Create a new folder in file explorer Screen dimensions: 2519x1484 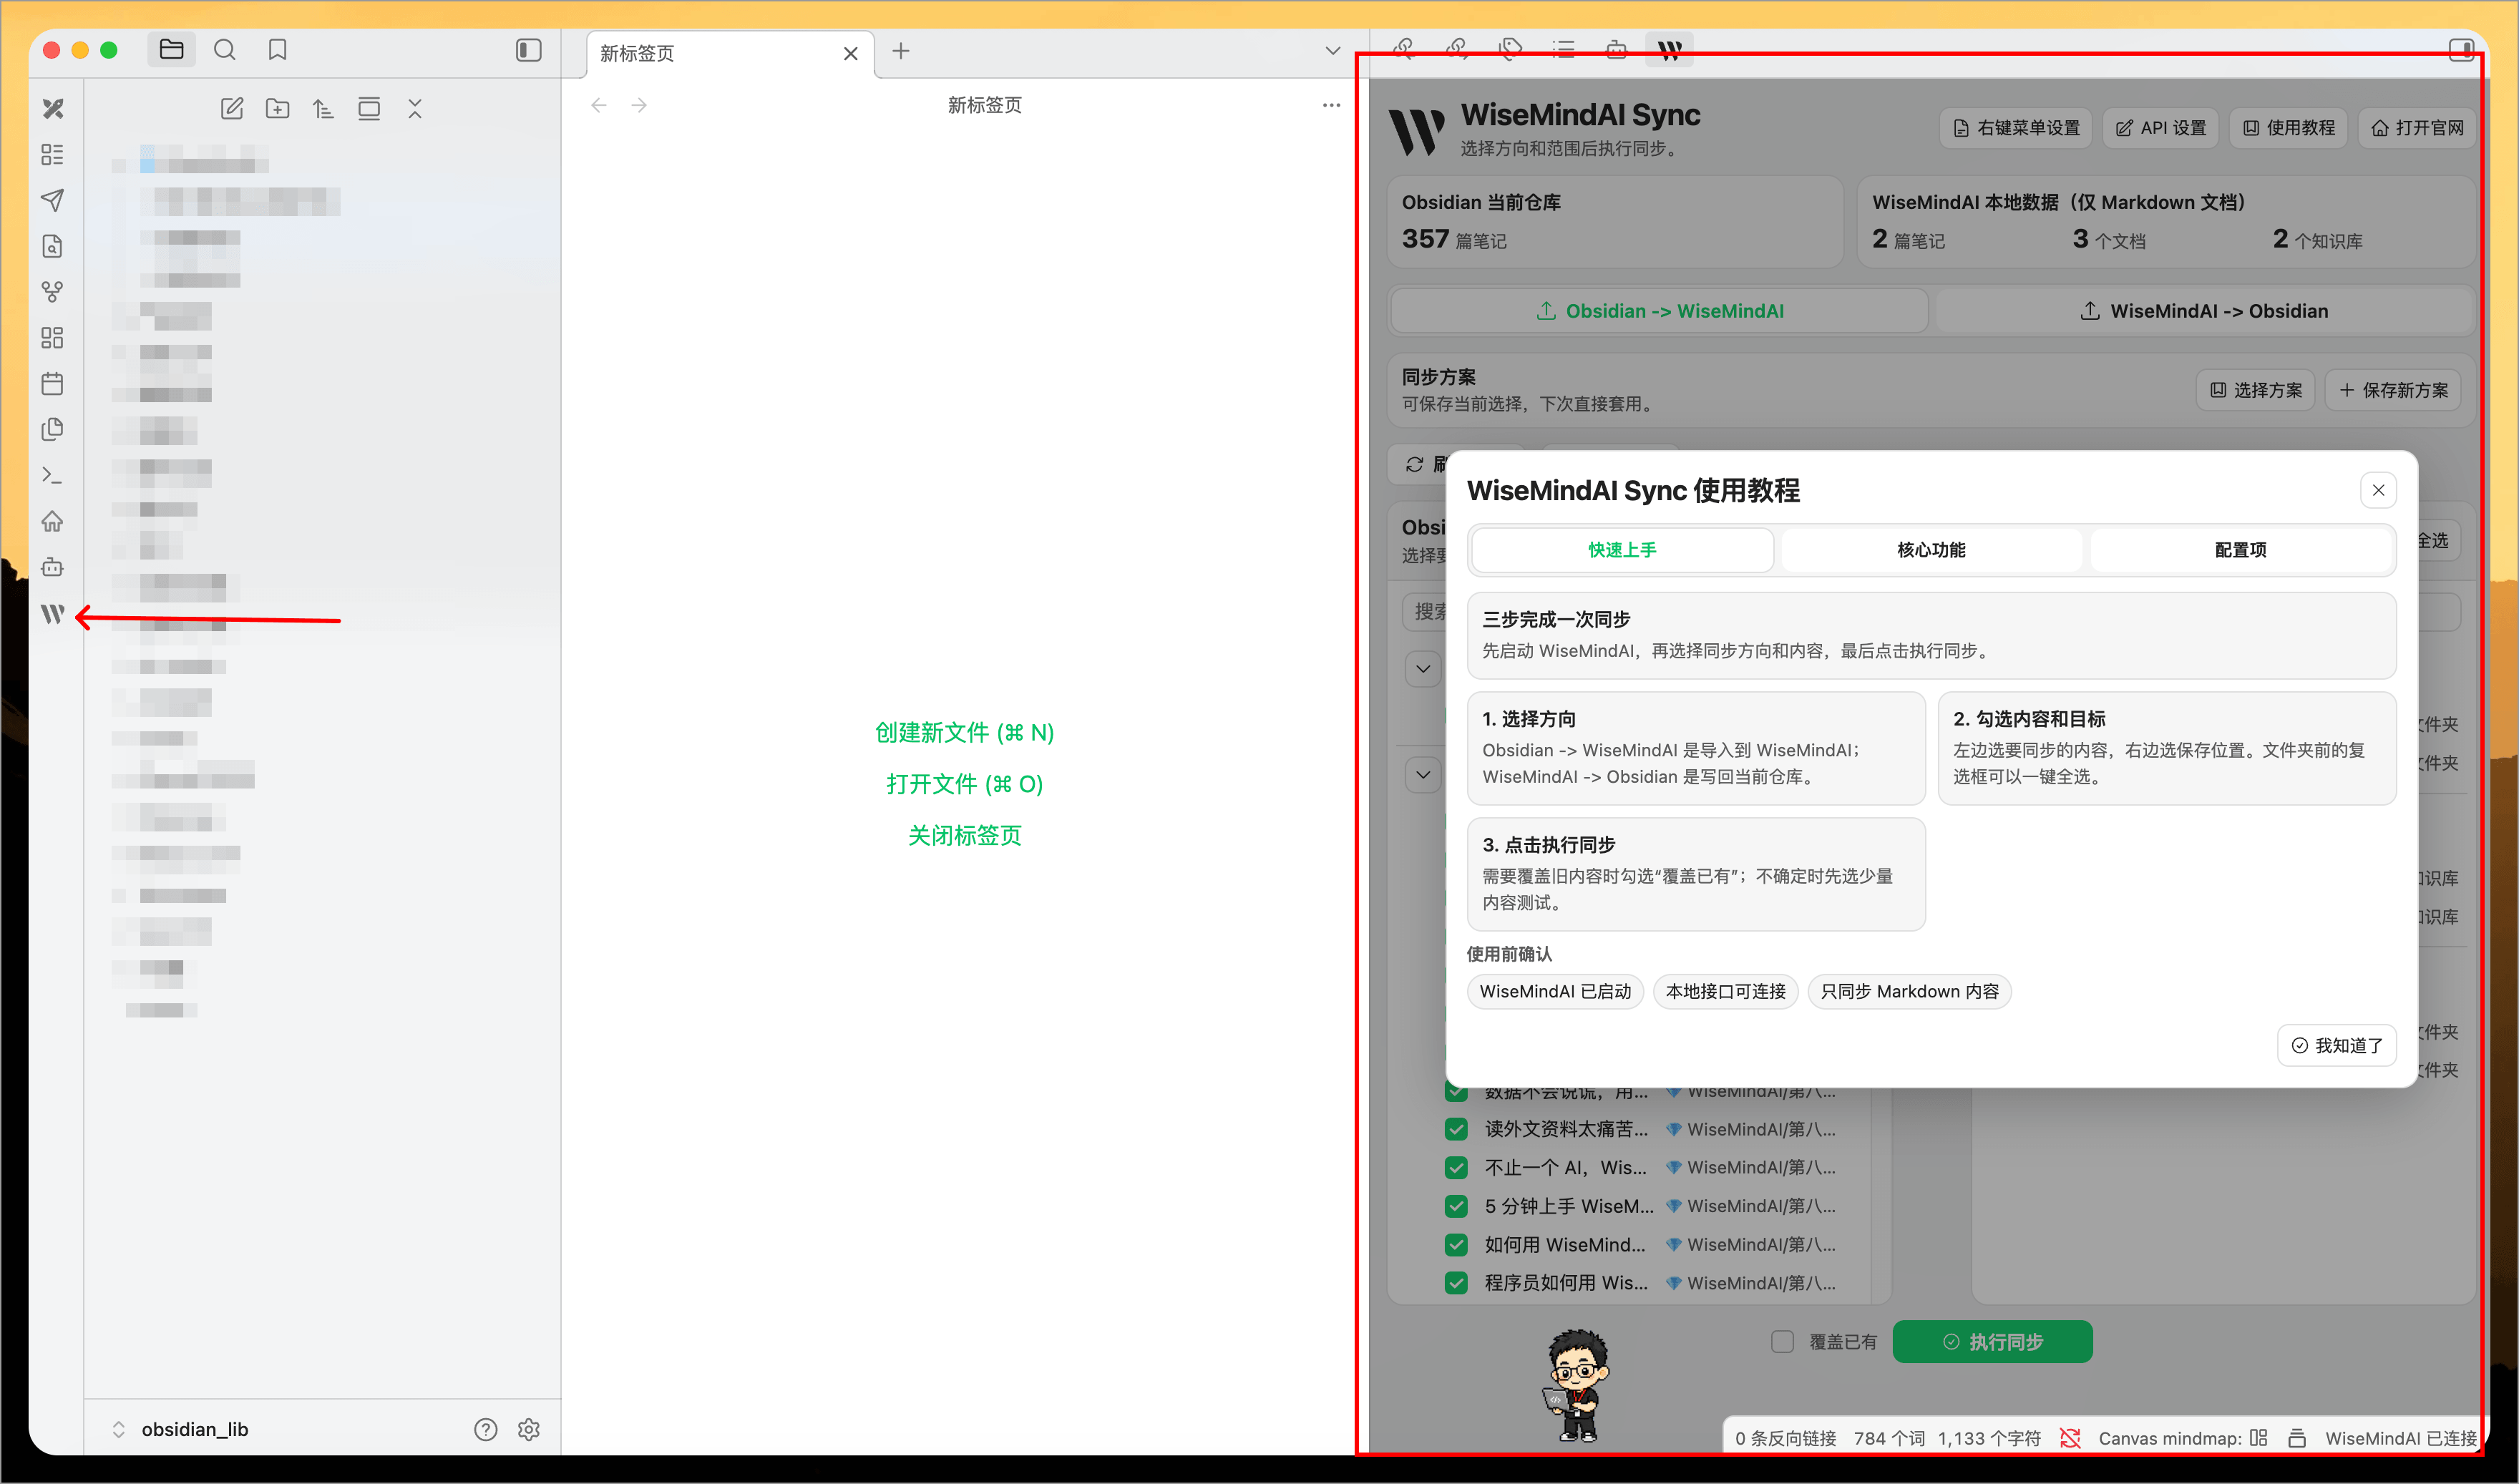[278, 109]
